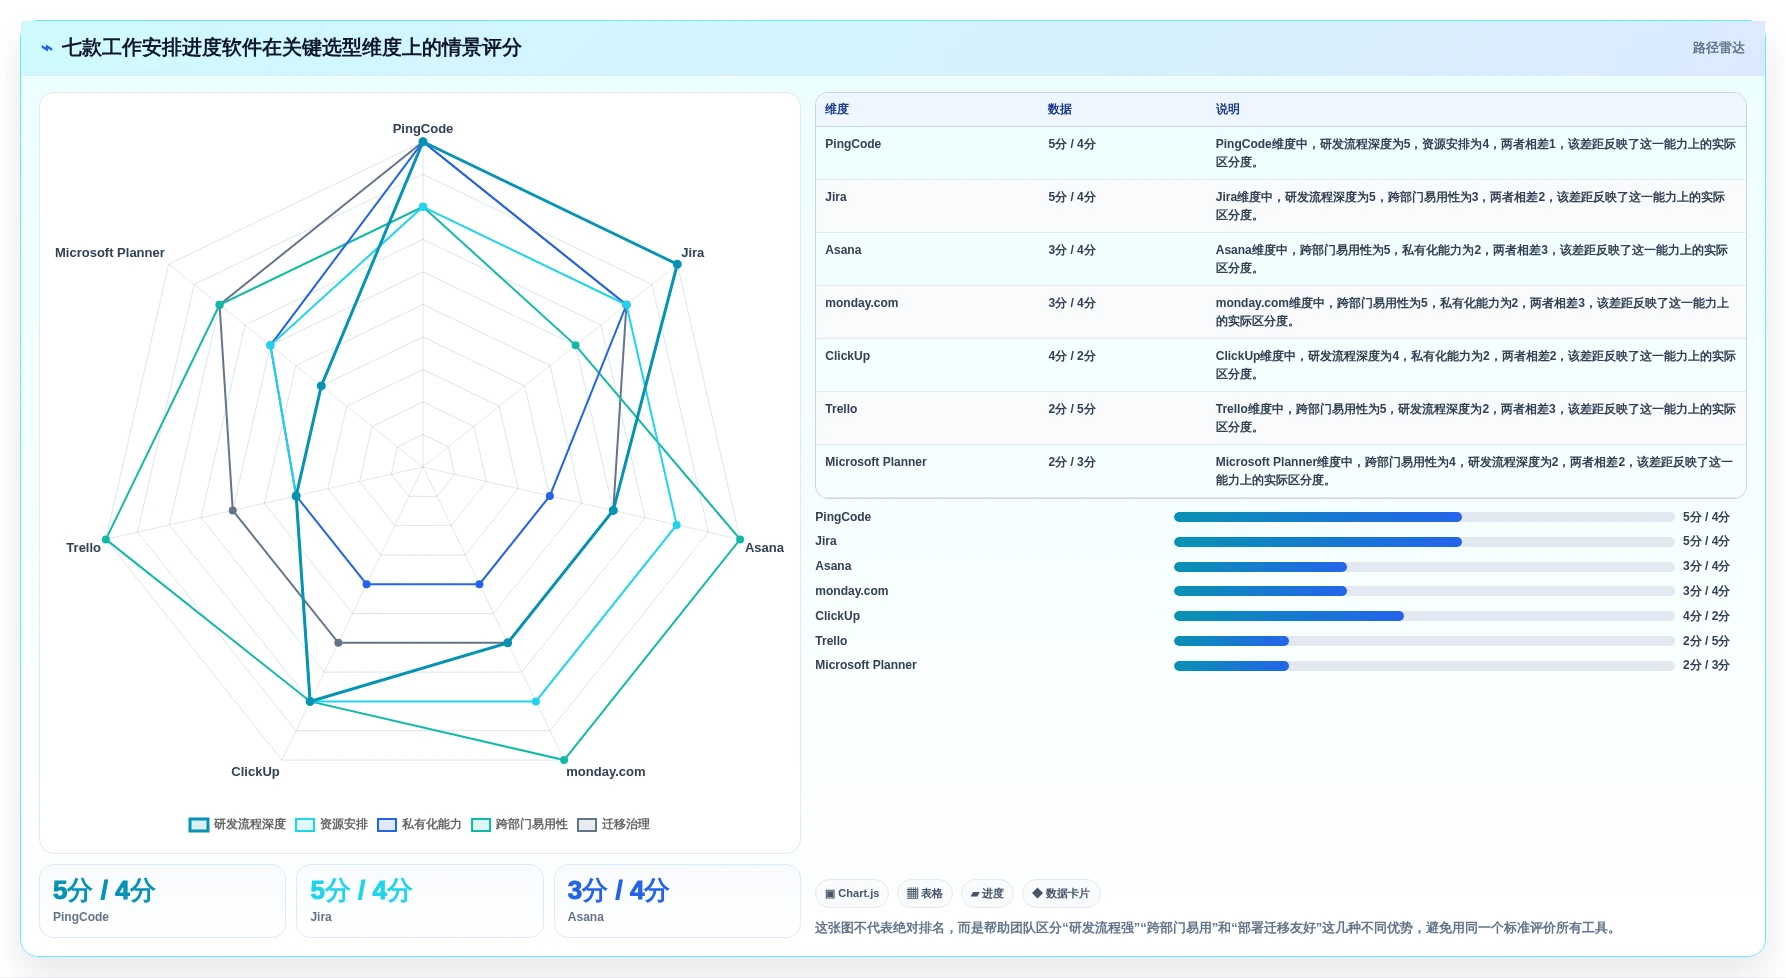Click monday.com axis label on radar chart

point(606,772)
